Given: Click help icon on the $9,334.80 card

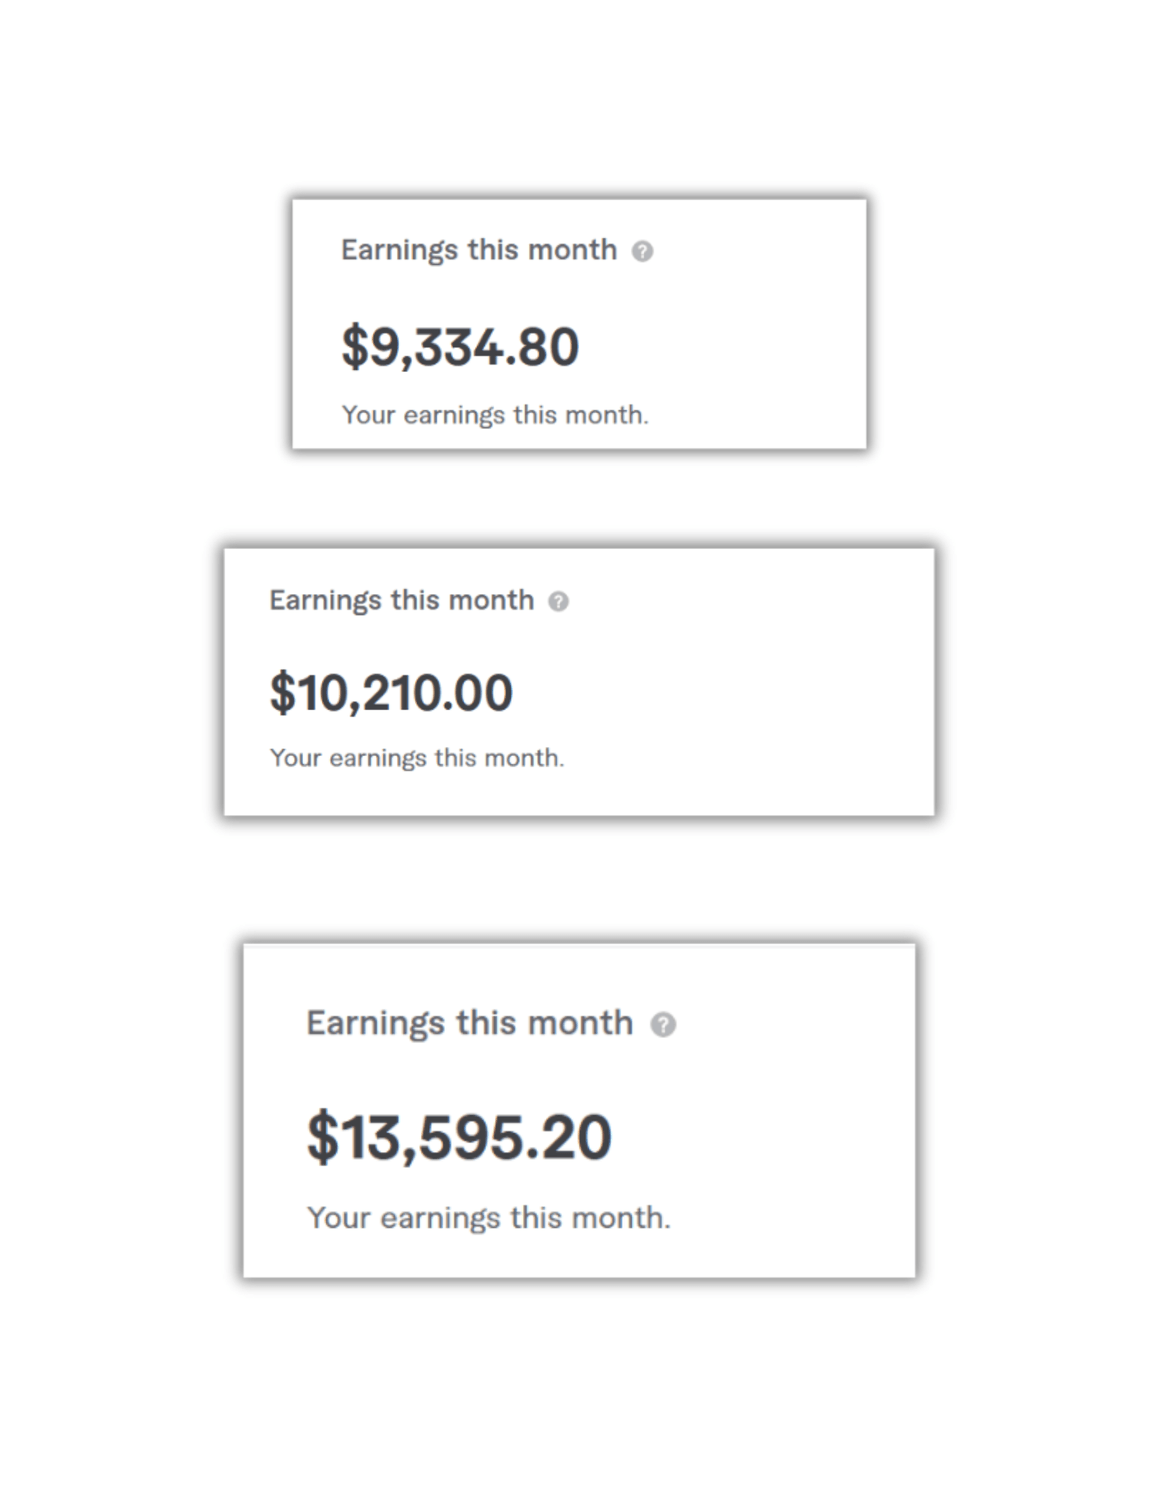Looking at the screenshot, I should 642,251.
